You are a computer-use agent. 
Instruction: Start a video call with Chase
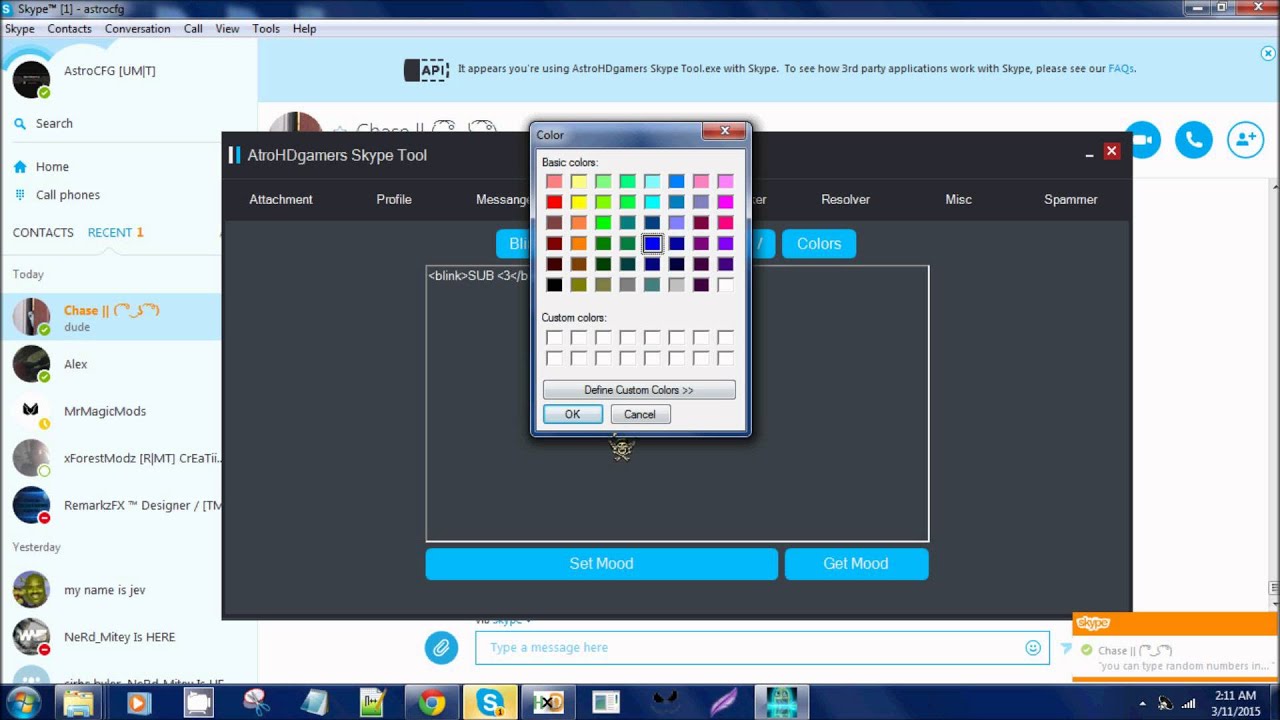coord(1143,140)
